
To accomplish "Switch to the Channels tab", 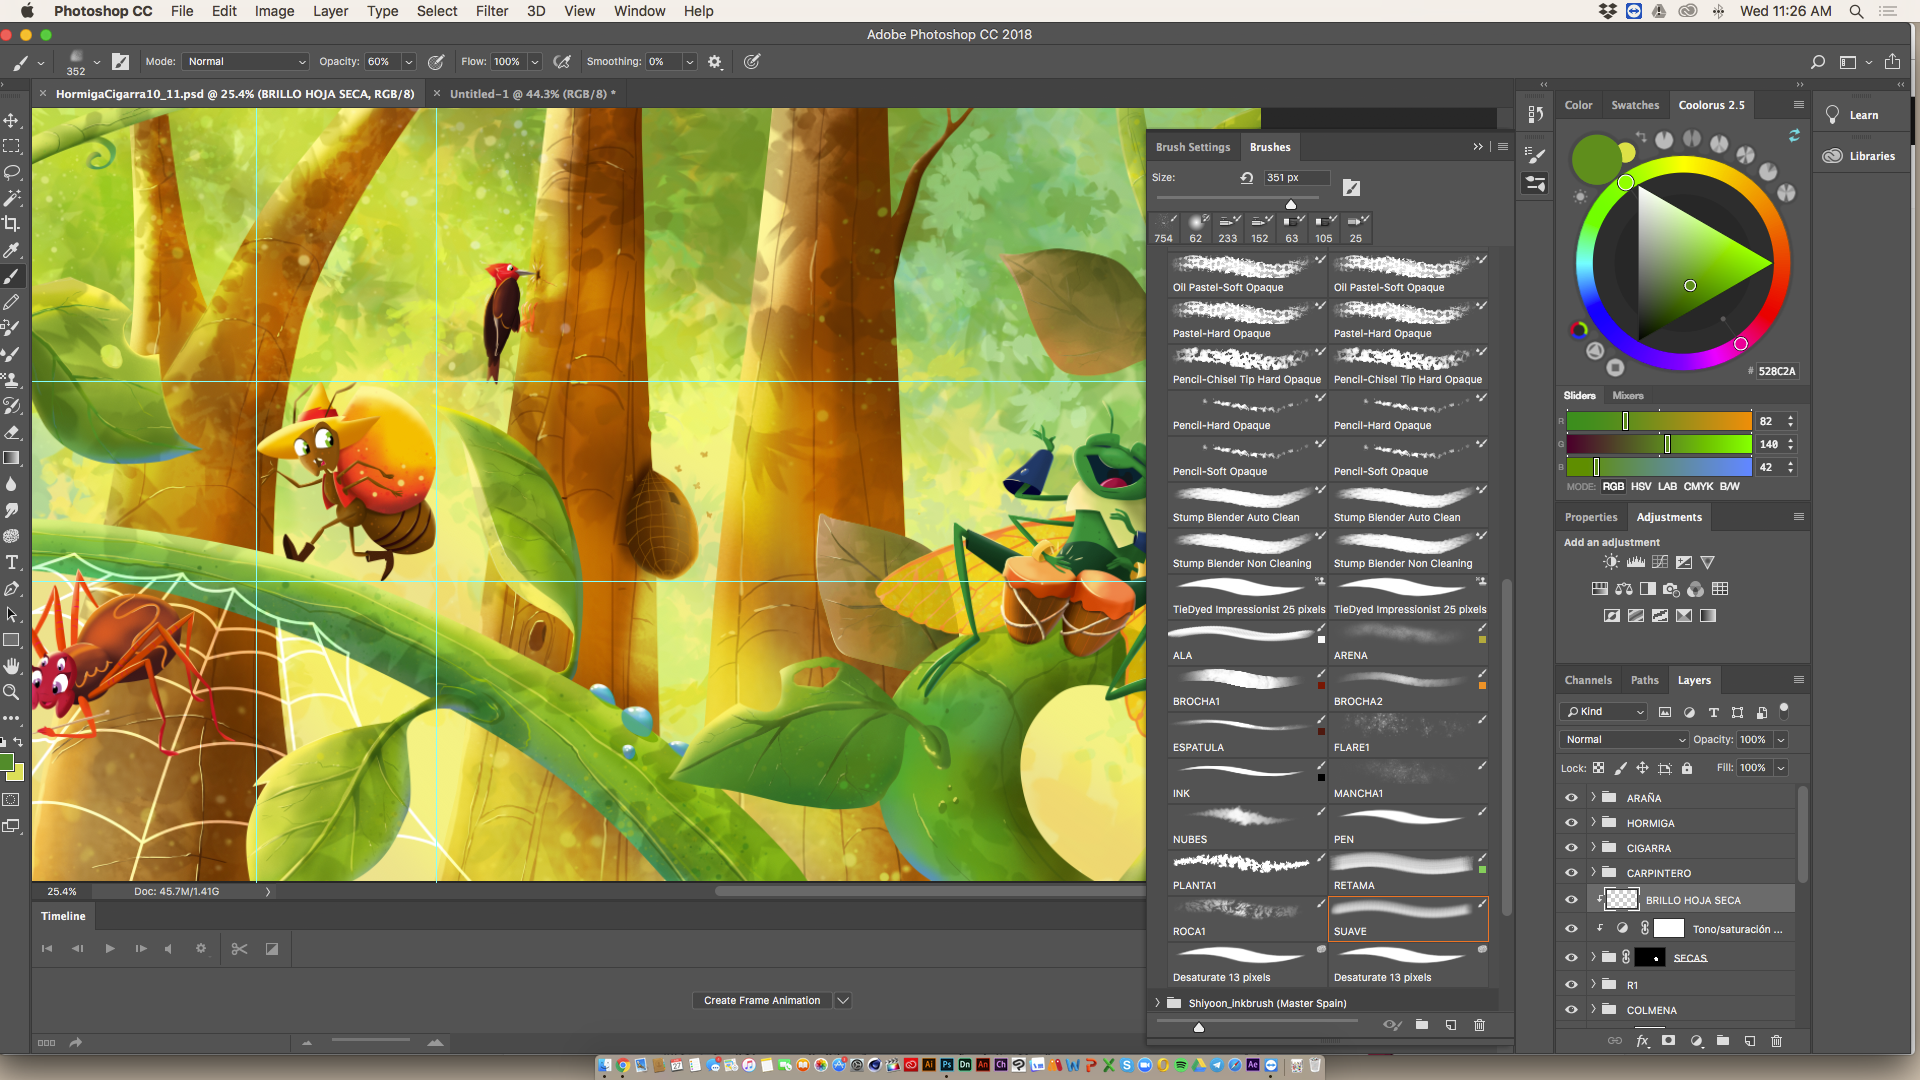I will click(1588, 680).
